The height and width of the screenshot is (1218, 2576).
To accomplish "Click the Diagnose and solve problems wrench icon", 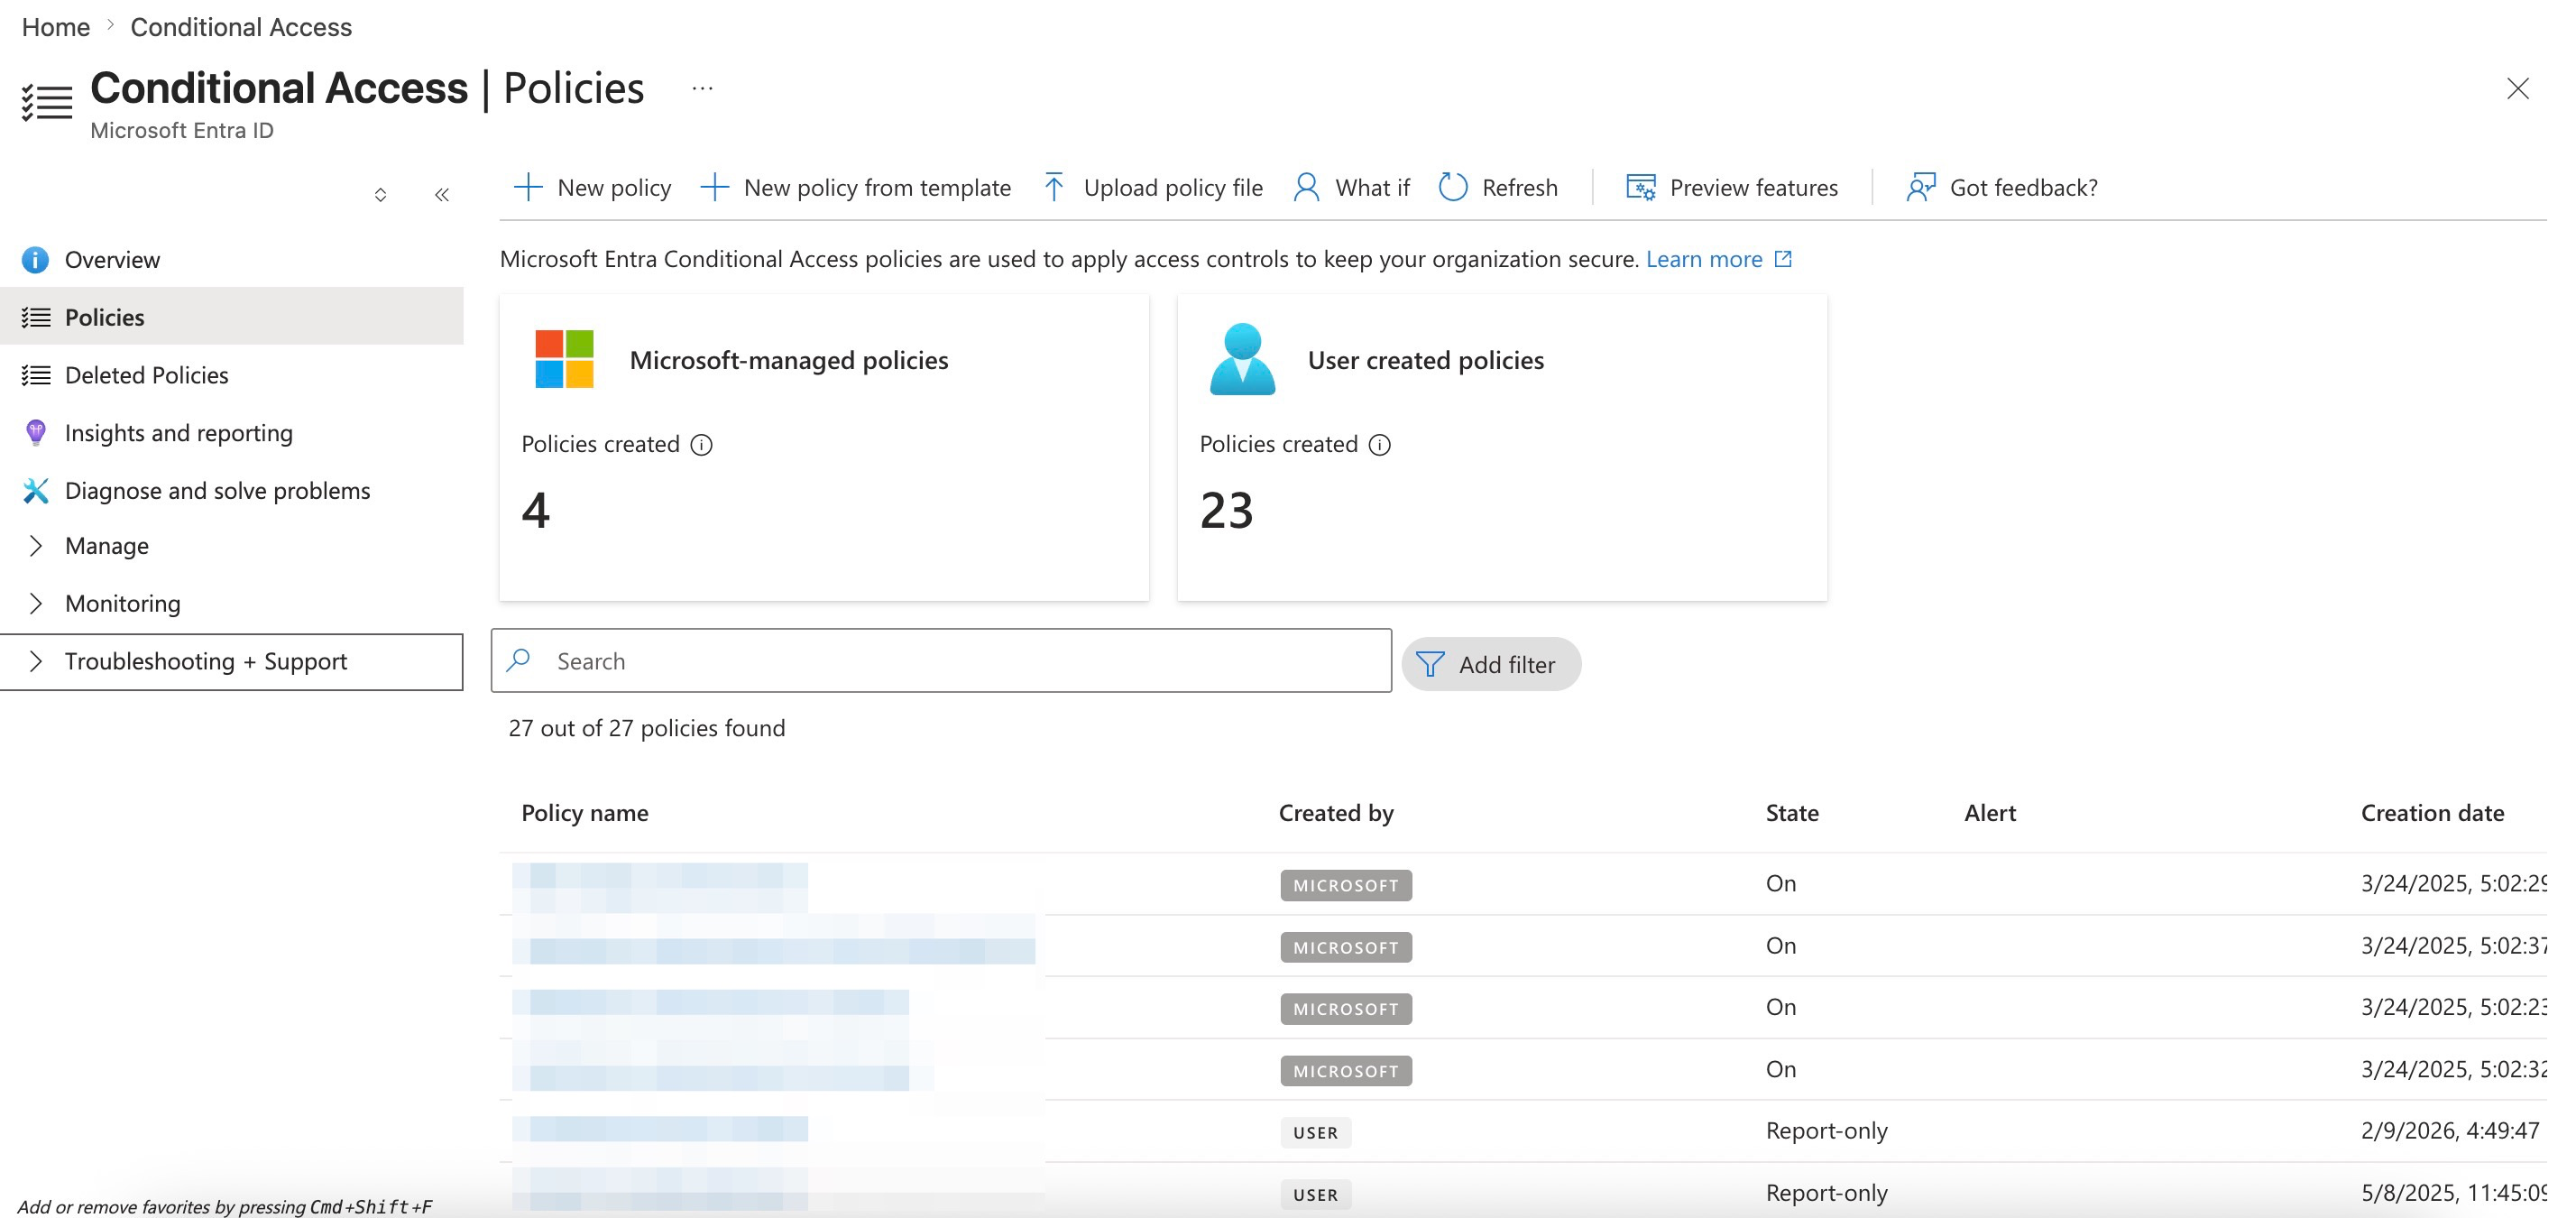I will 35,491.
